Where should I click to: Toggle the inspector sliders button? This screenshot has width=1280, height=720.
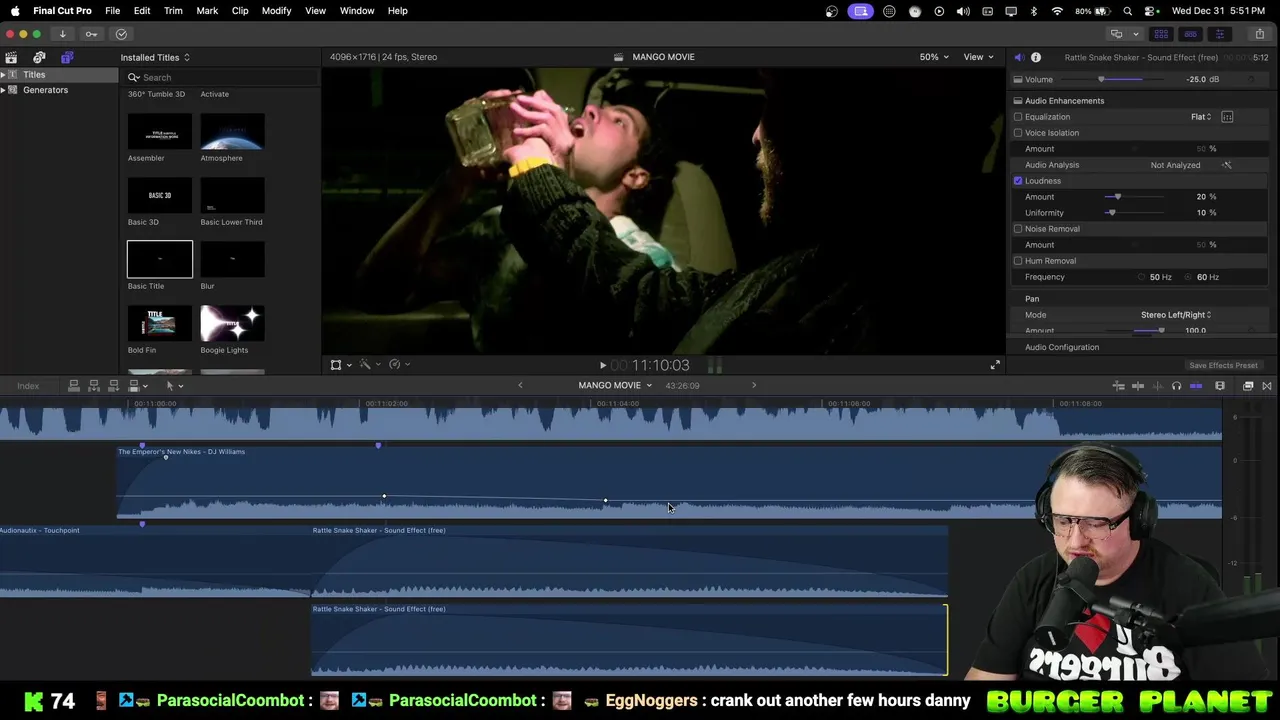1219,34
